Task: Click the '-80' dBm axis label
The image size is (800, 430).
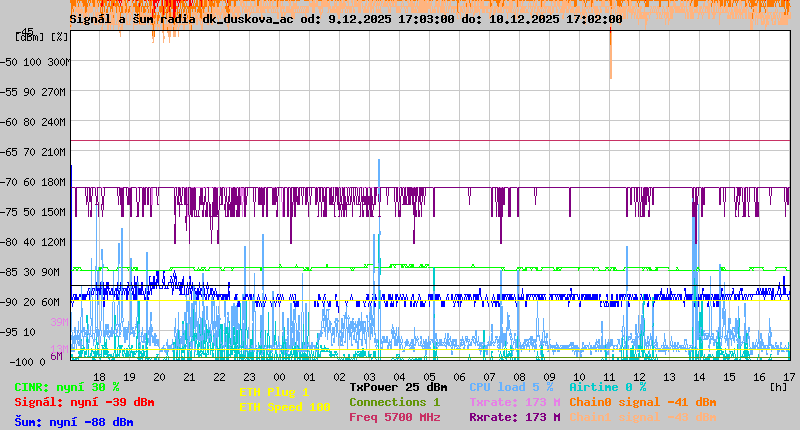Action: tap(9, 242)
